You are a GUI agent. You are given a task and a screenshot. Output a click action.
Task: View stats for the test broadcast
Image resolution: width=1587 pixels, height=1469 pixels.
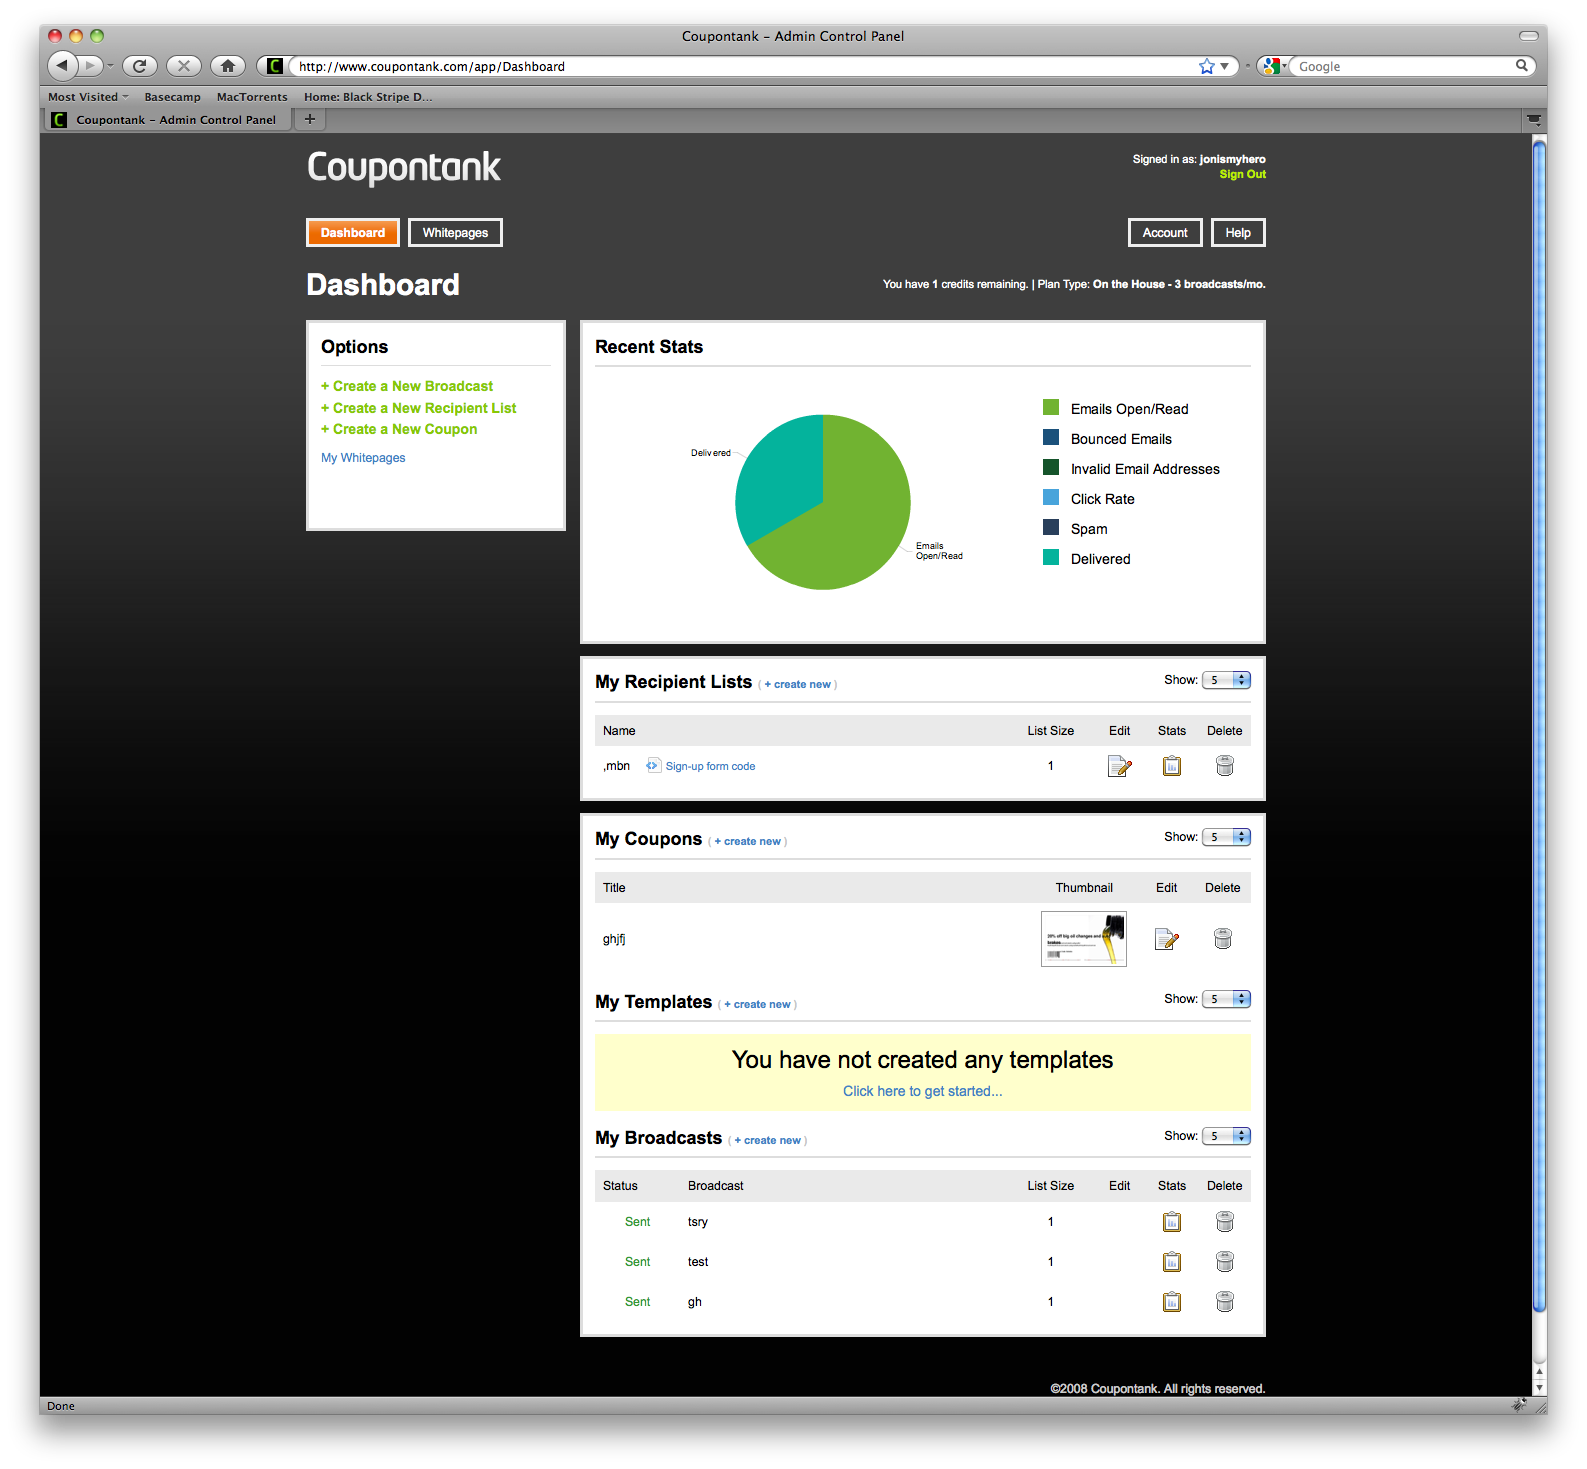(x=1172, y=1262)
